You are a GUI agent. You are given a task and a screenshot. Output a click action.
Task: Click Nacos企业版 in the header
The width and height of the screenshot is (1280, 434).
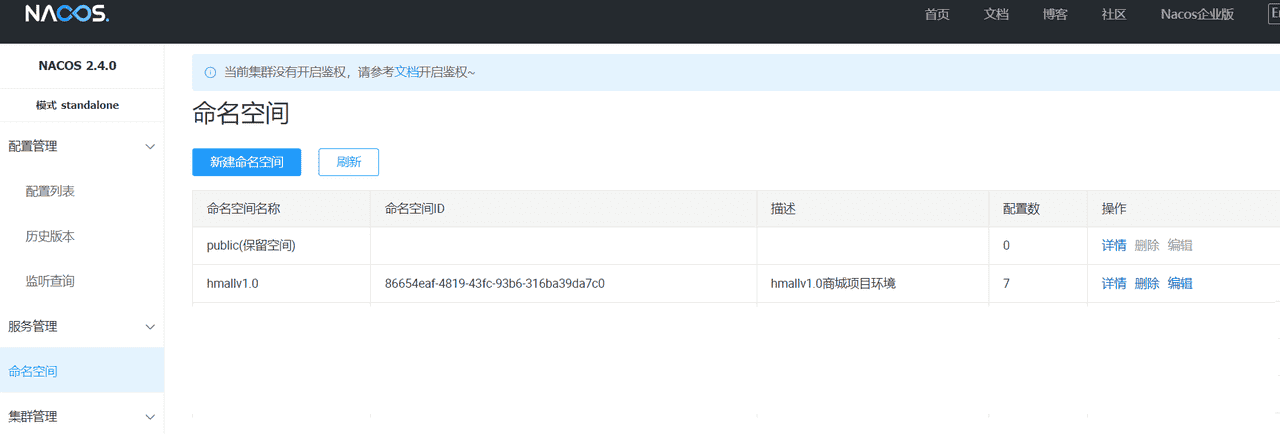[1197, 14]
